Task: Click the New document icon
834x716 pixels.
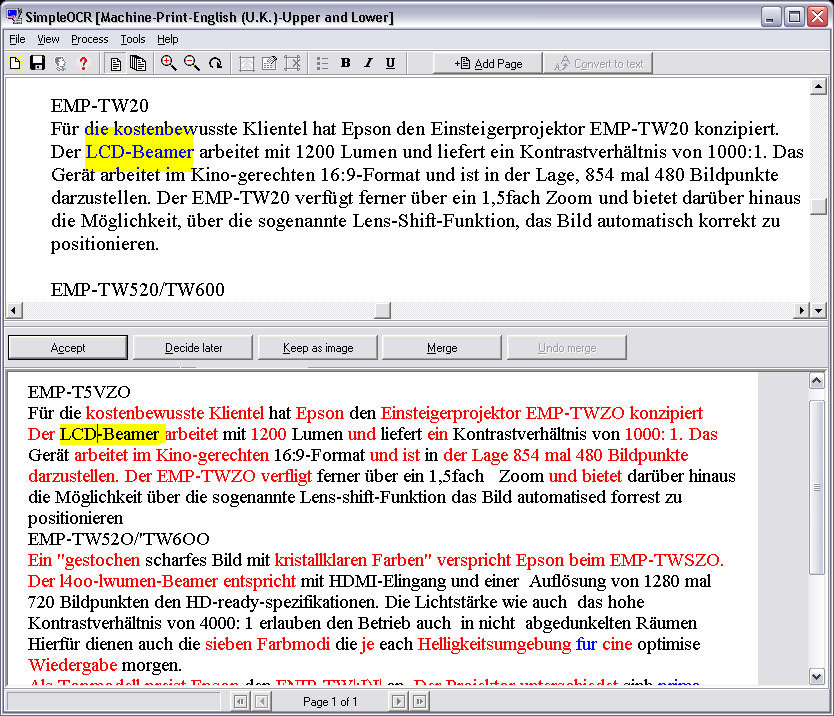Action: [15, 64]
